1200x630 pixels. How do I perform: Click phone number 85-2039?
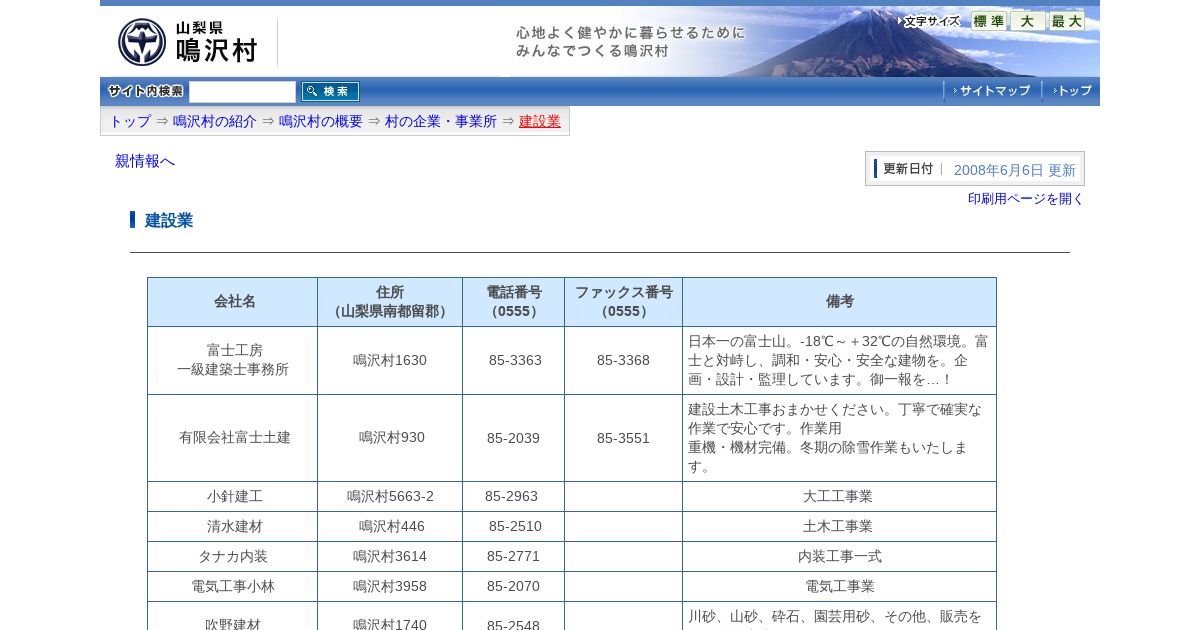tap(513, 438)
